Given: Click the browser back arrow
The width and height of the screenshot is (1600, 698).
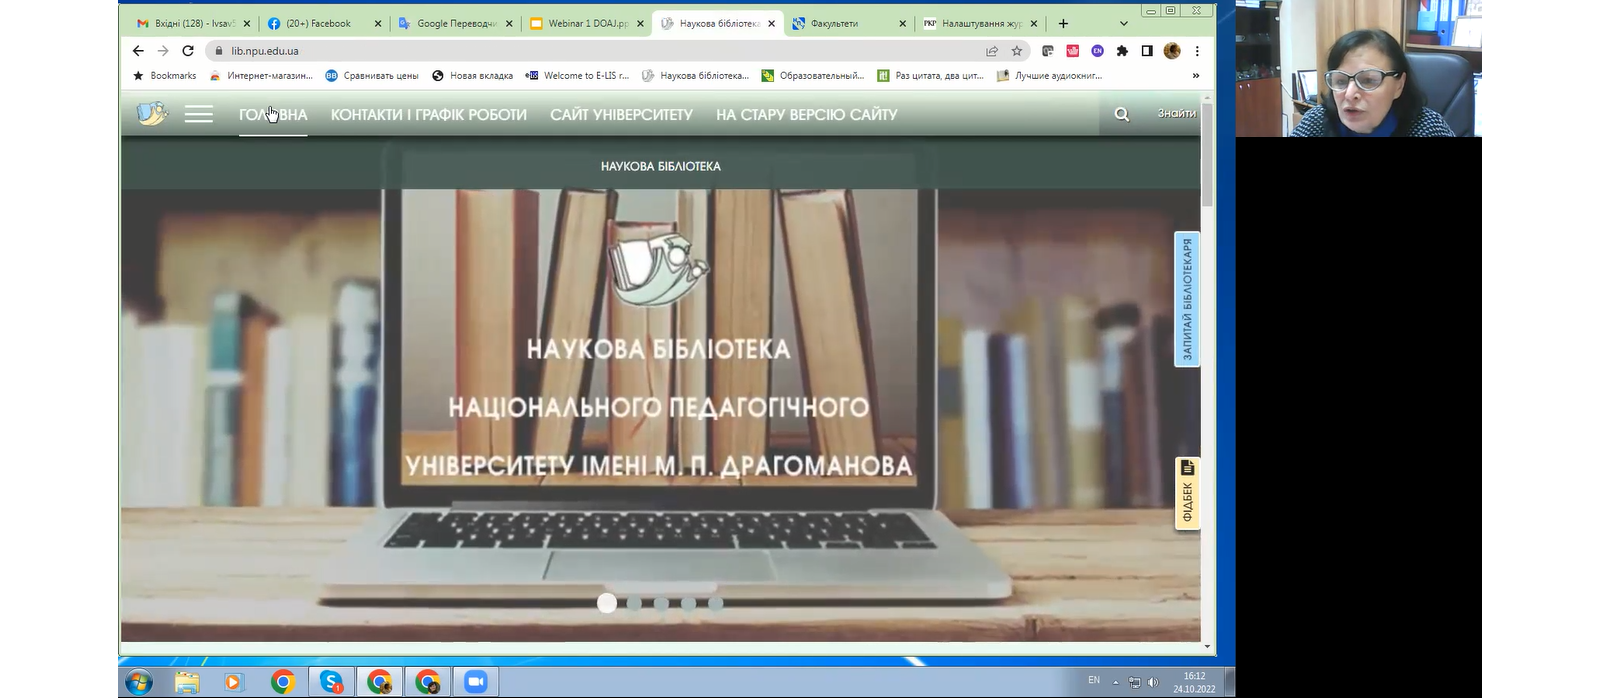Looking at the screenshot, I should (139, 51).
